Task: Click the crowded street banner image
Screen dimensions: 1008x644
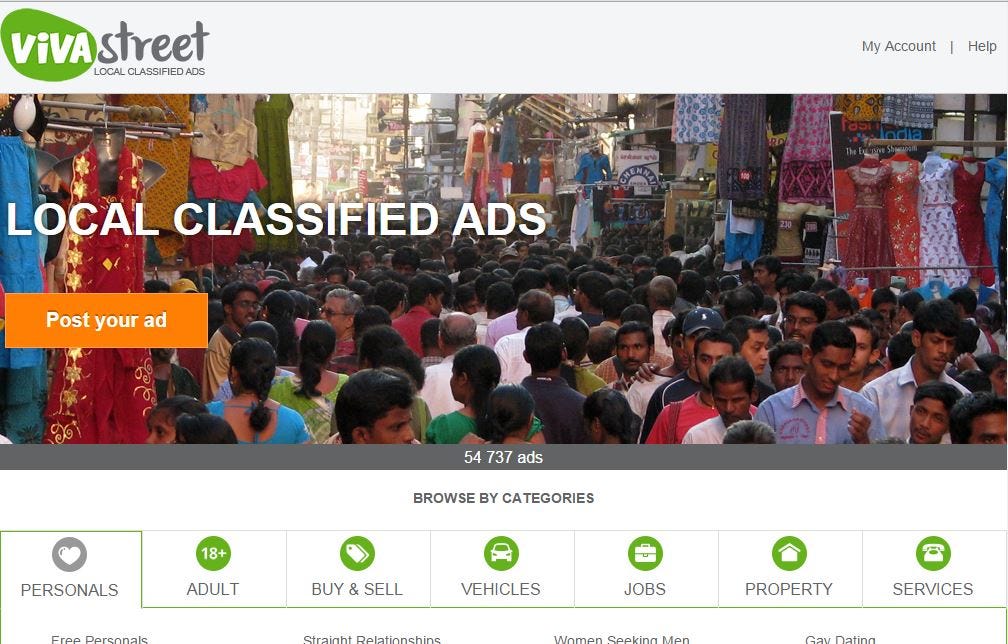Action: pos(504,269)
